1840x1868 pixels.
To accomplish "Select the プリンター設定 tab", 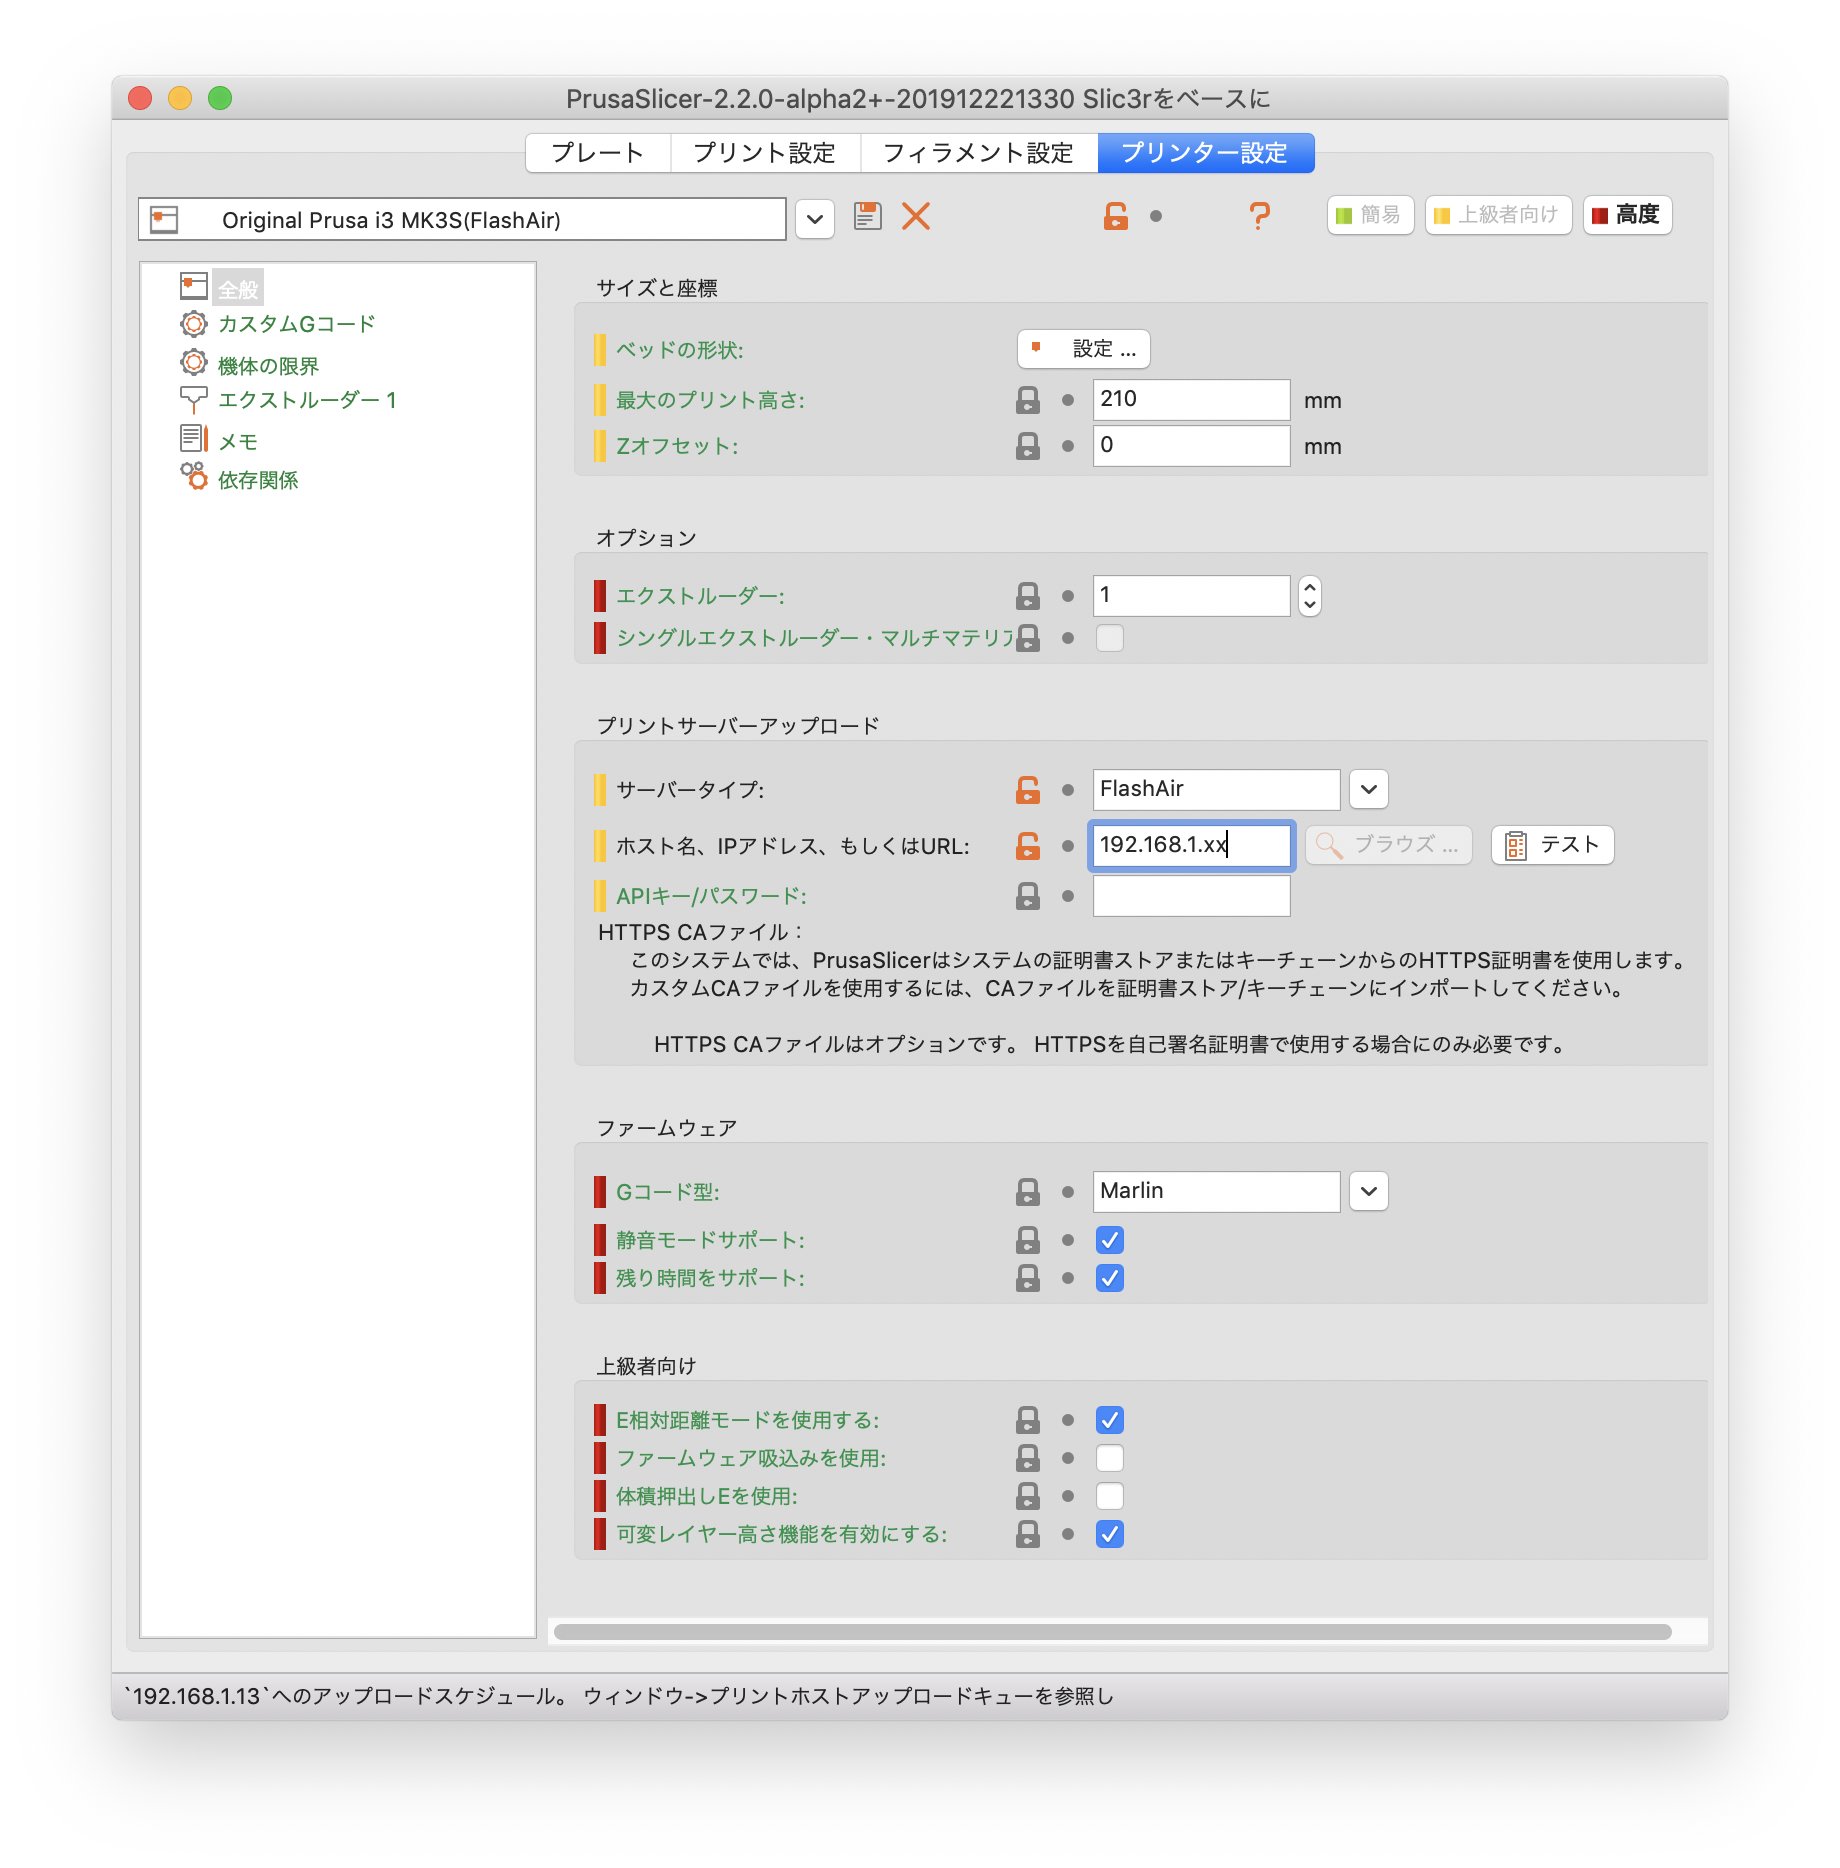I will pos(1205,153).
